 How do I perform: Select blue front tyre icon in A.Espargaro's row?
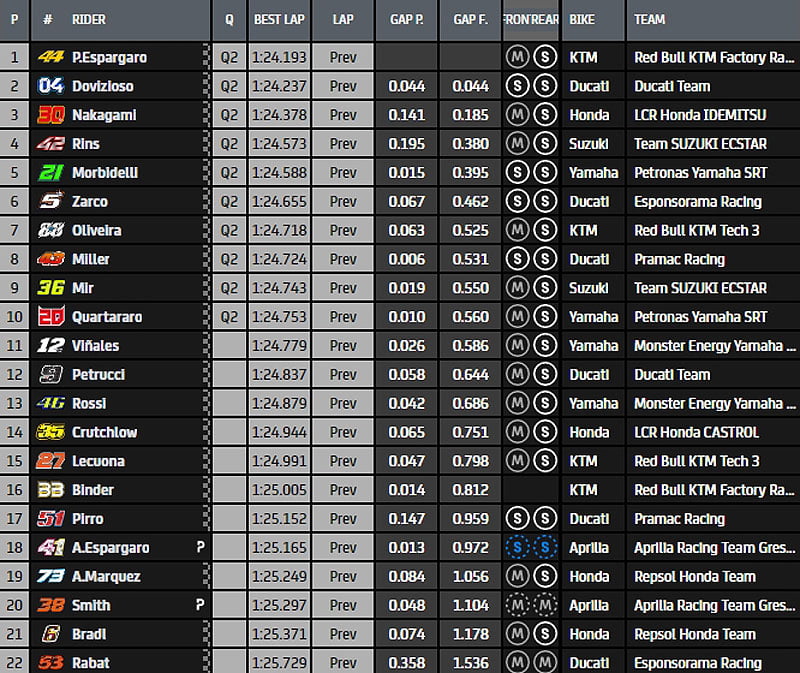pos(517,548)
